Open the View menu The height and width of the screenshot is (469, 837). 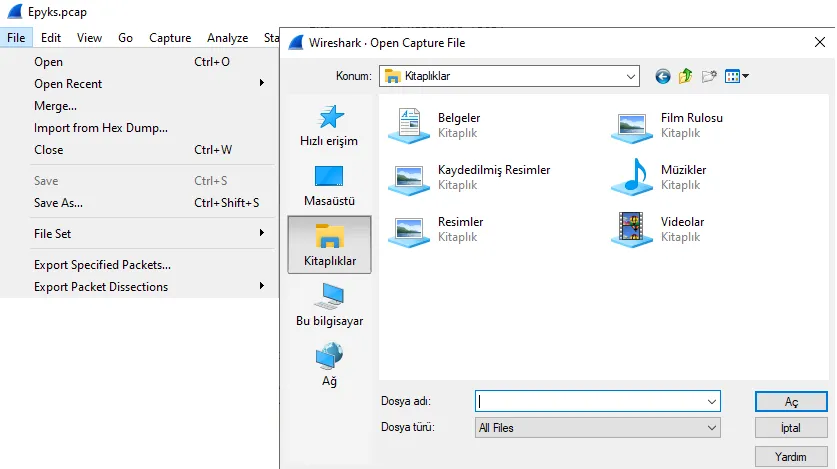coord(89,38)
